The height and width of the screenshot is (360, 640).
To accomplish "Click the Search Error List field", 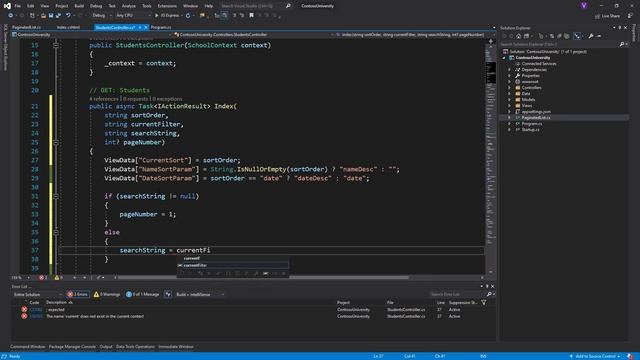I will pyautogui.click(x=457, y=294).
